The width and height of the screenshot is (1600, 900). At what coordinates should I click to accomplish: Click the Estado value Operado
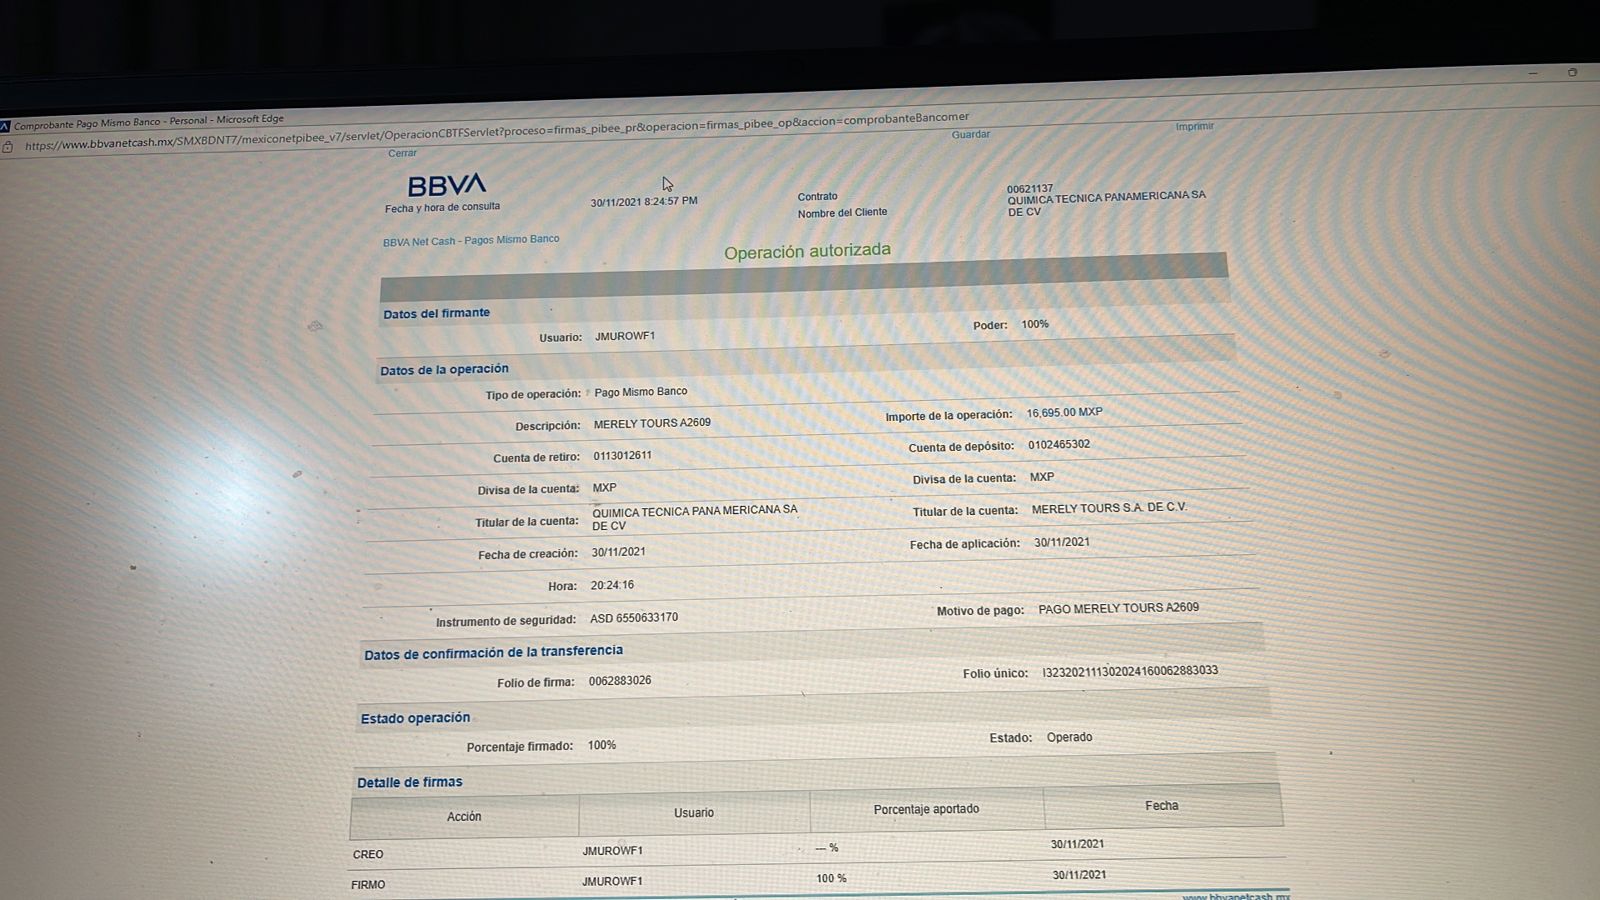point(1069,737)
